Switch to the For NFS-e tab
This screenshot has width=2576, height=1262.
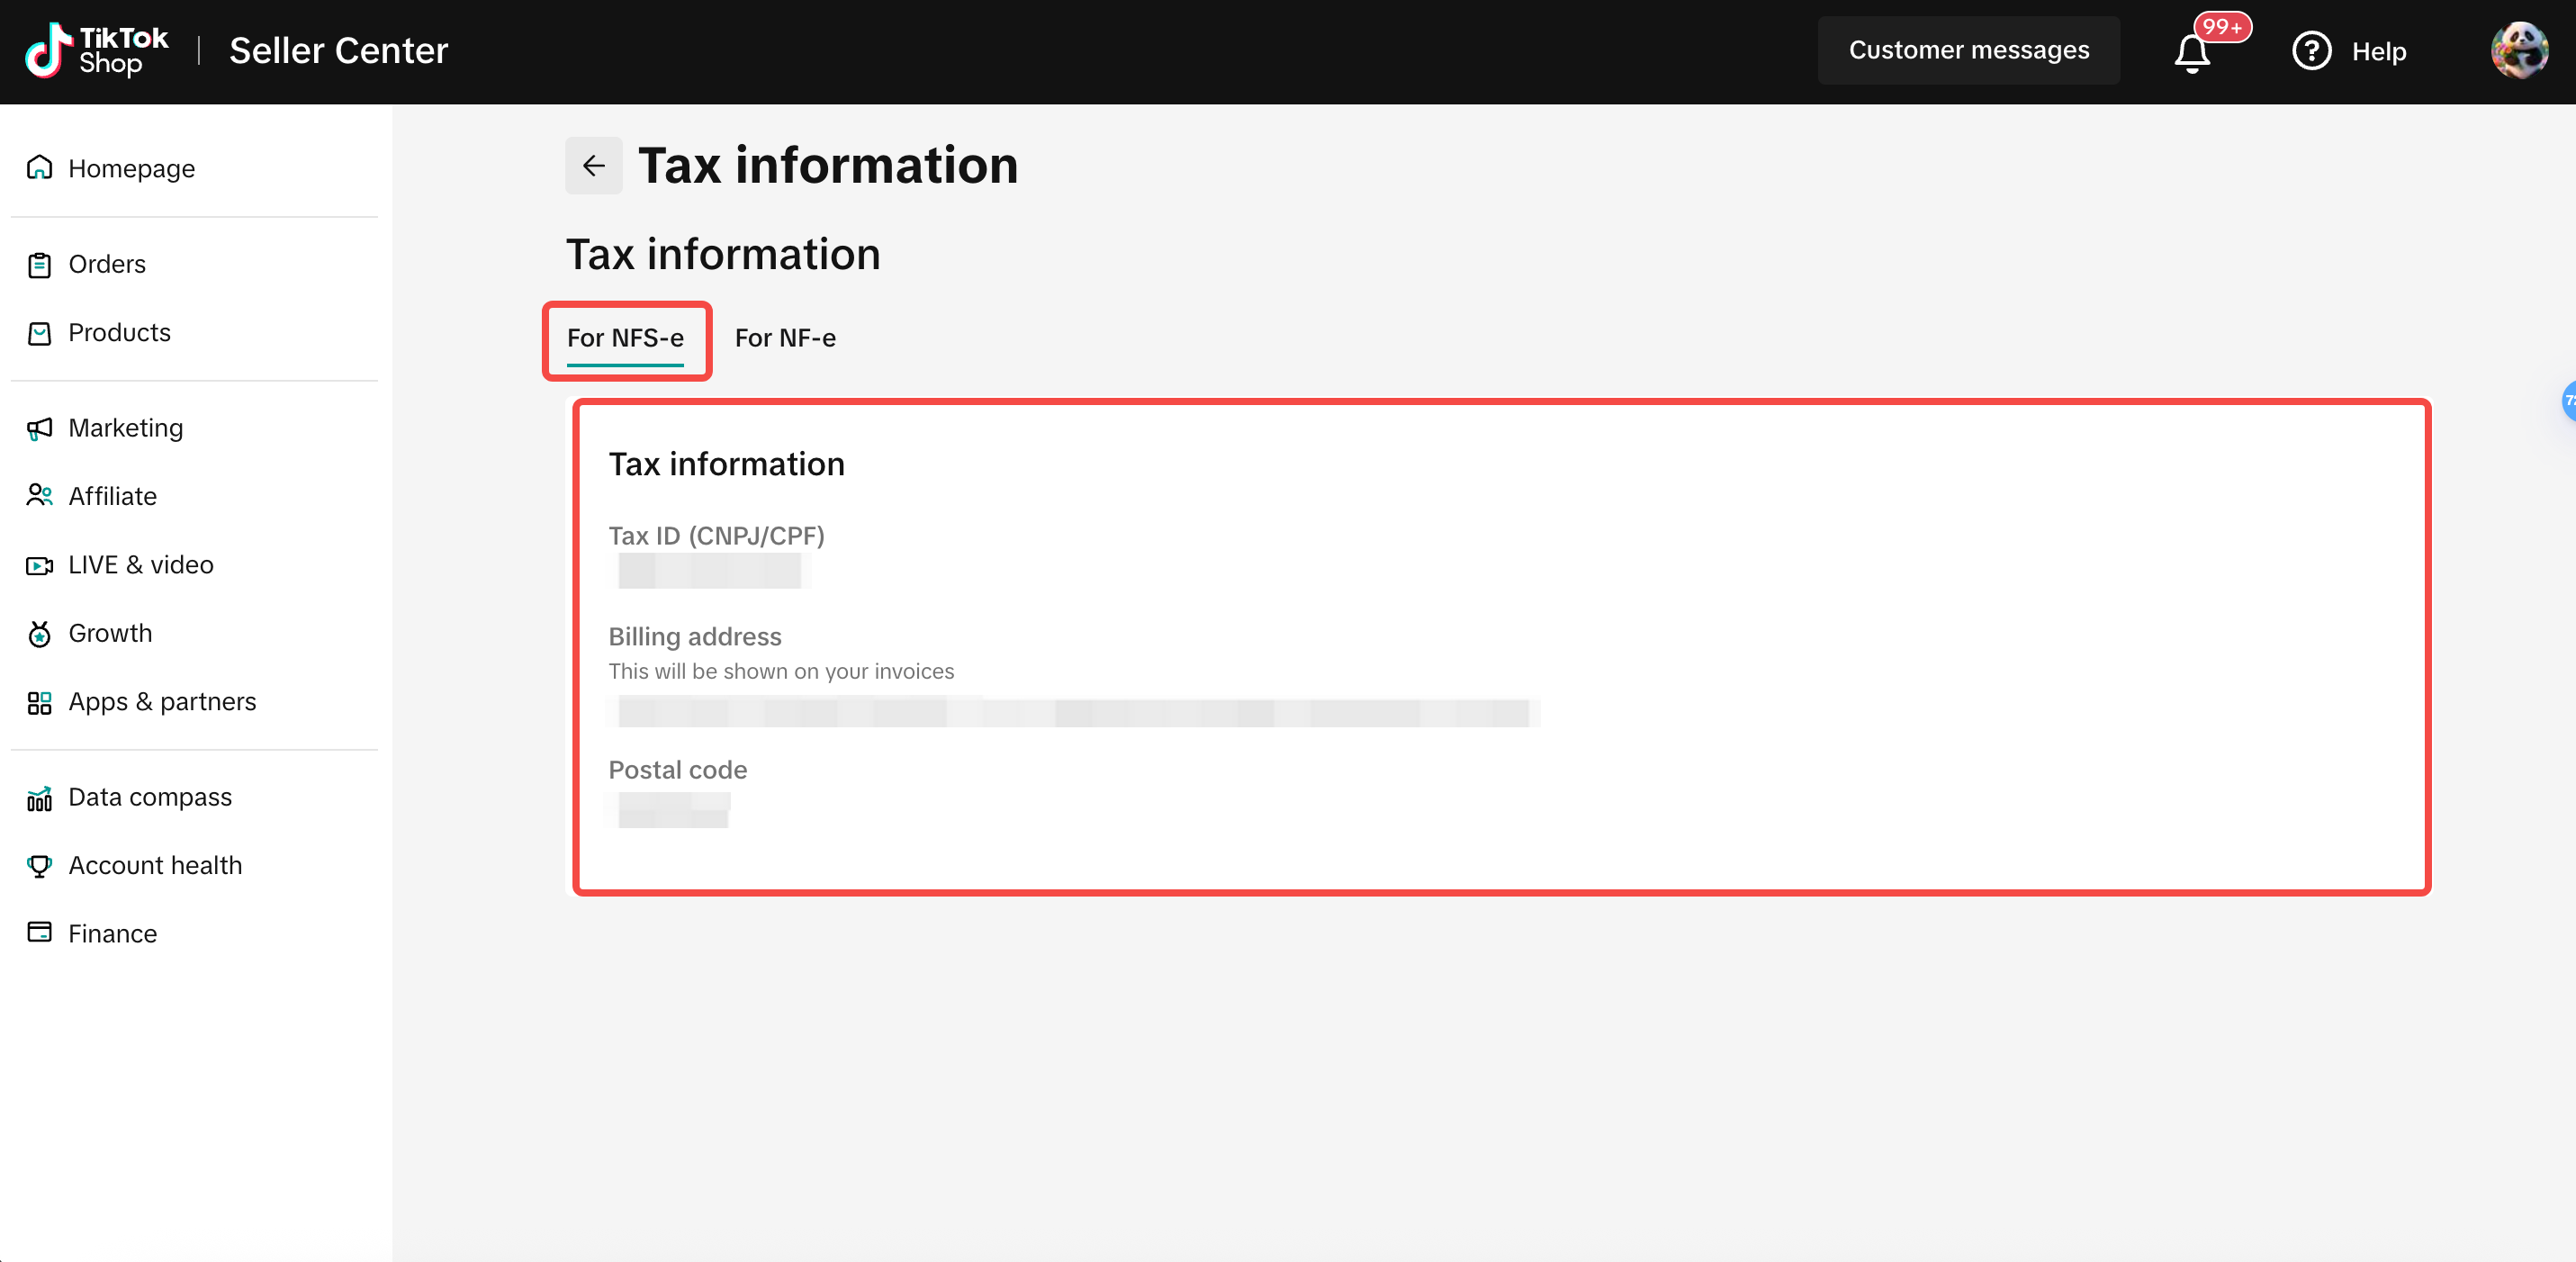pos(625,338)
